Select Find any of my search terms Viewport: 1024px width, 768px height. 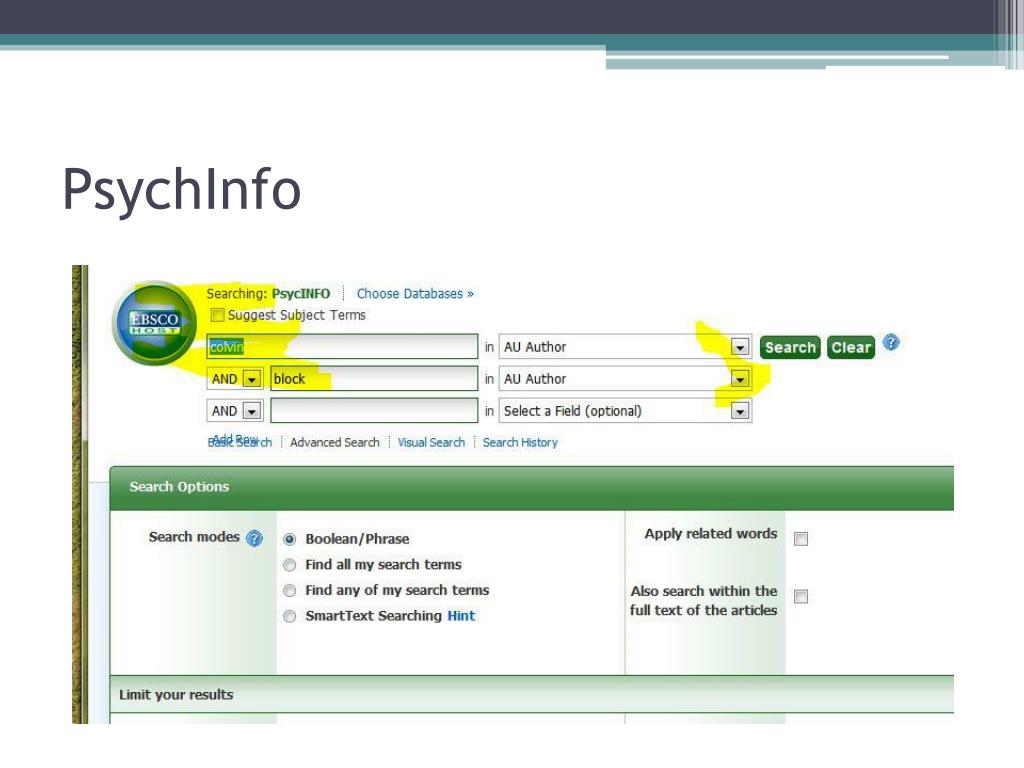[290, 590]
